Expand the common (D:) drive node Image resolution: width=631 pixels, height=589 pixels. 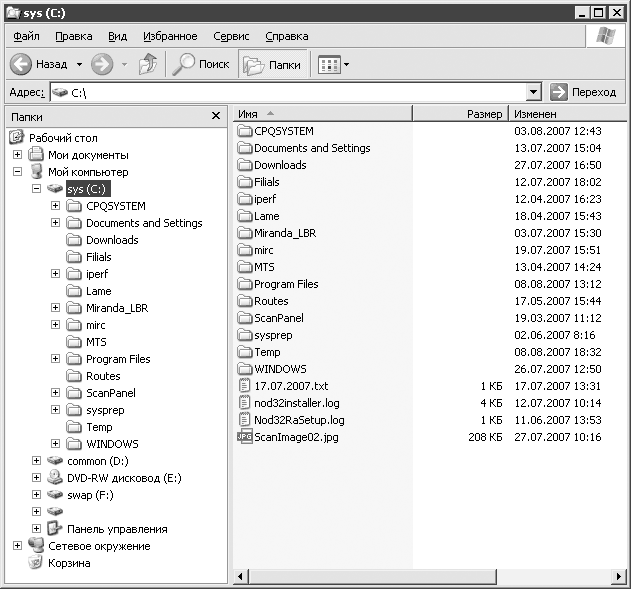coord(37,461)
